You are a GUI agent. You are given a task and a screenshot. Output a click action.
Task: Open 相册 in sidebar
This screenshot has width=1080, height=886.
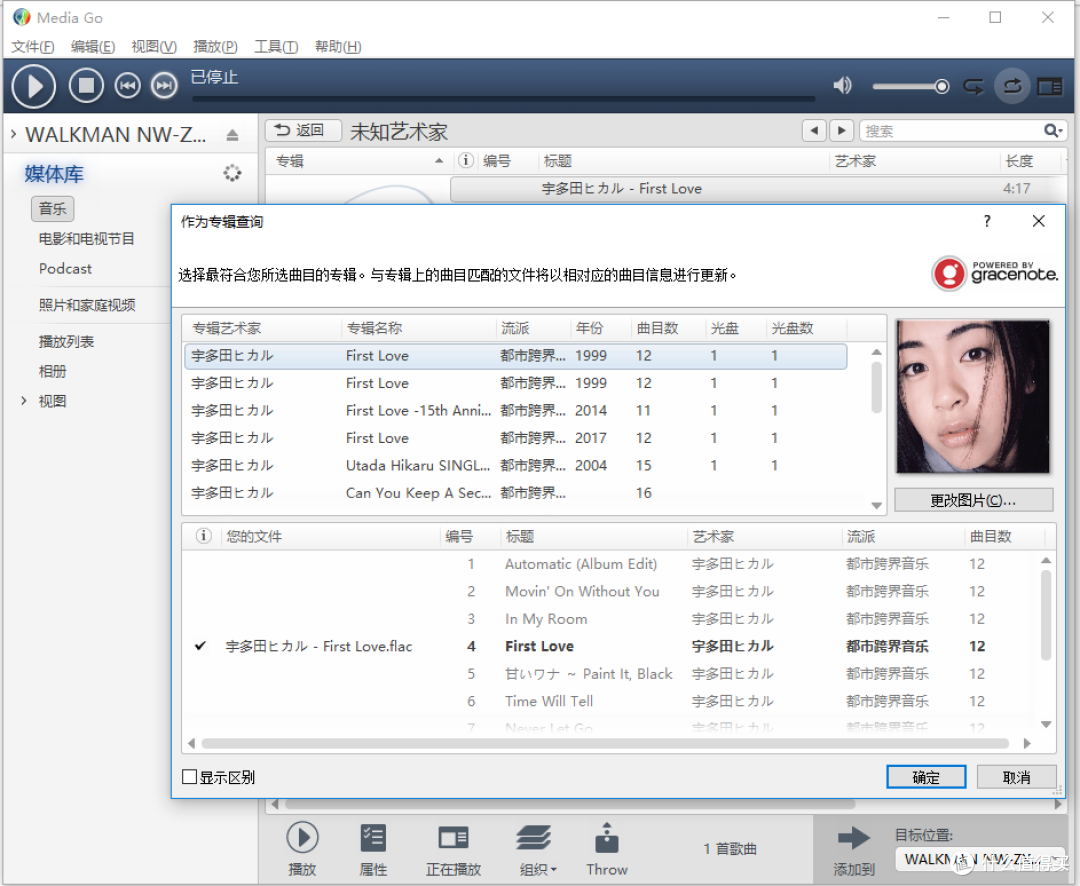[52, 371]
